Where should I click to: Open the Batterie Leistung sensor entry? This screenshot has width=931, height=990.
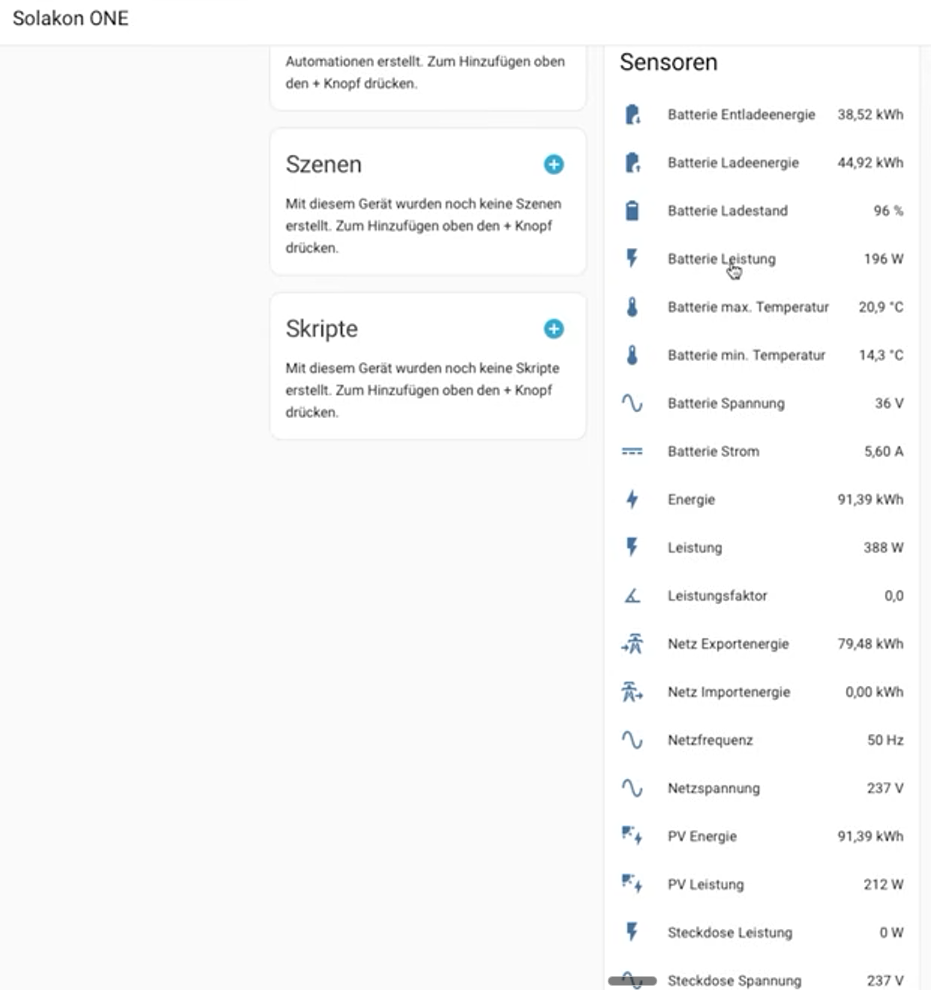(x=721, y=259)
